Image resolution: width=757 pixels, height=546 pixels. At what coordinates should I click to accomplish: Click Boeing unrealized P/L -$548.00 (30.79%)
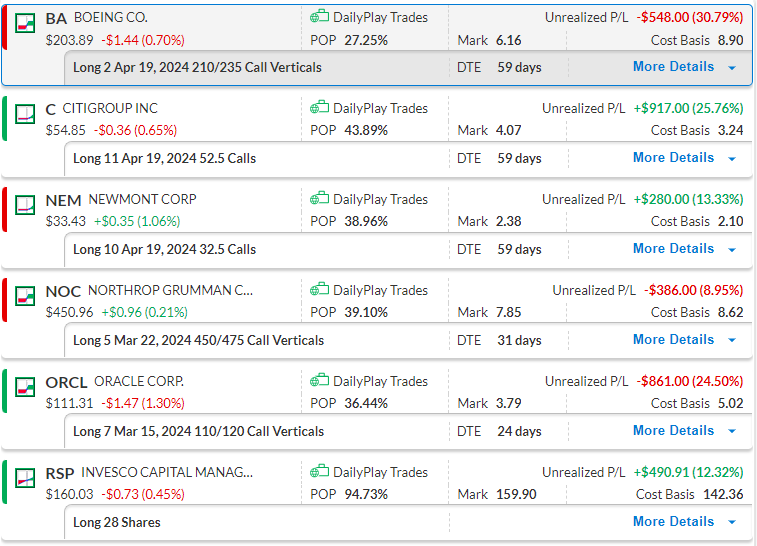[690, 17]
